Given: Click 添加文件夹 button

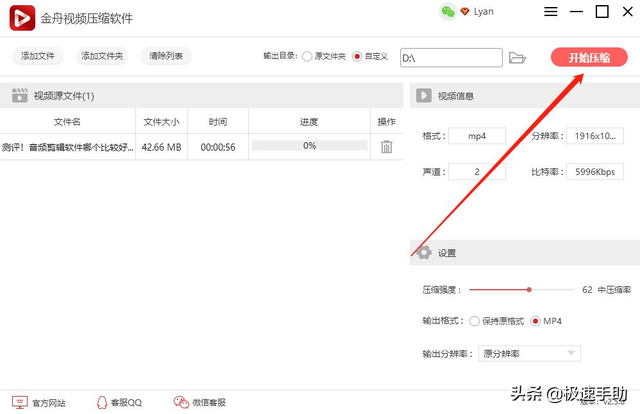Looking at the screenshot, I should (102, 56).
